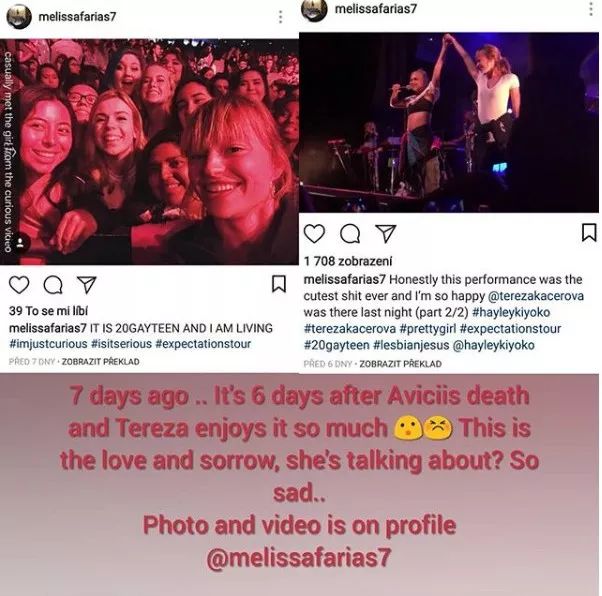Play the stage performance video thumbnail
Viewport: 602px width, 596px height.
(449, 123)
